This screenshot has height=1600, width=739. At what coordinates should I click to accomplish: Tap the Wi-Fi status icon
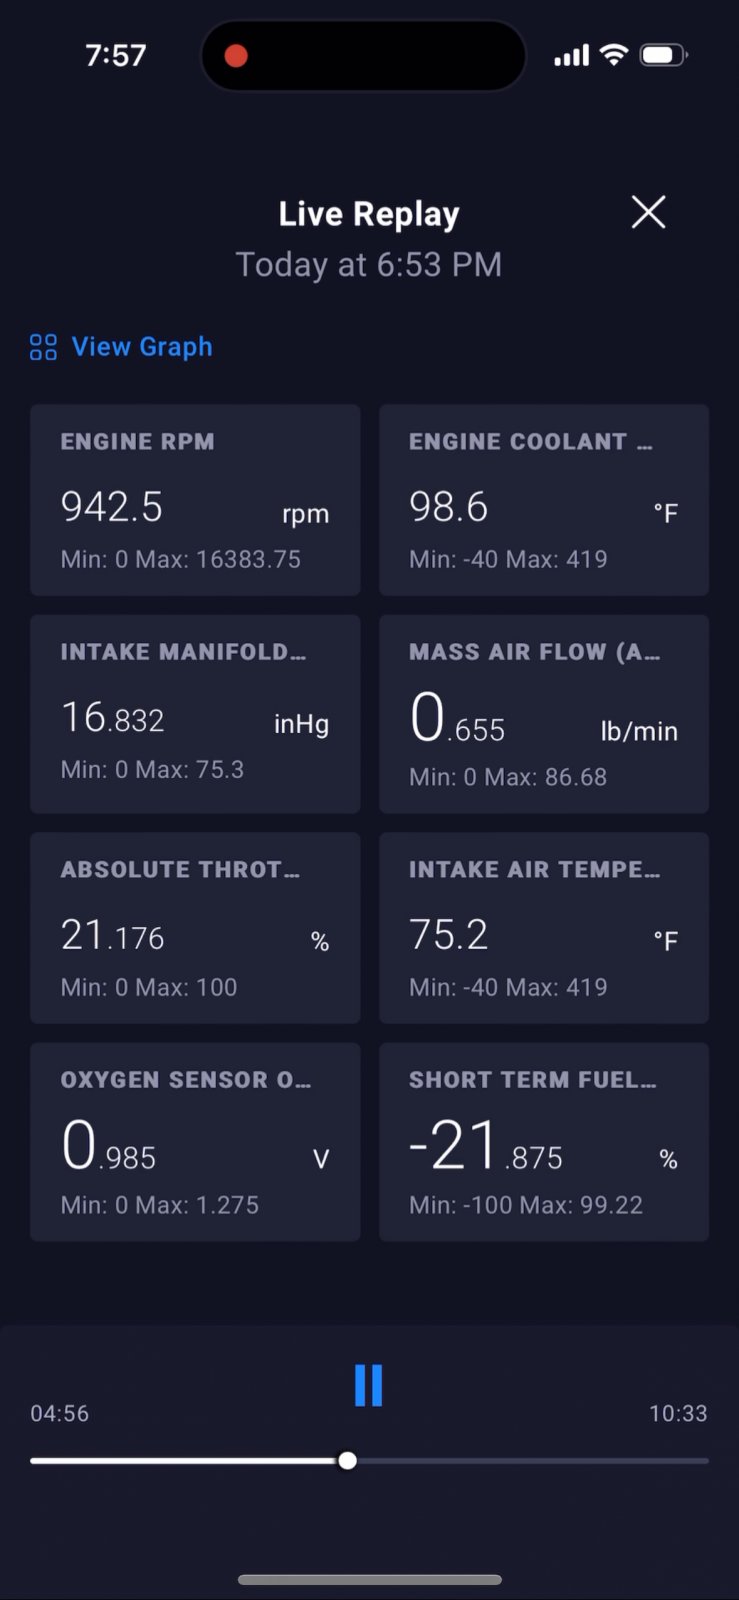click(x=614, y=55)
